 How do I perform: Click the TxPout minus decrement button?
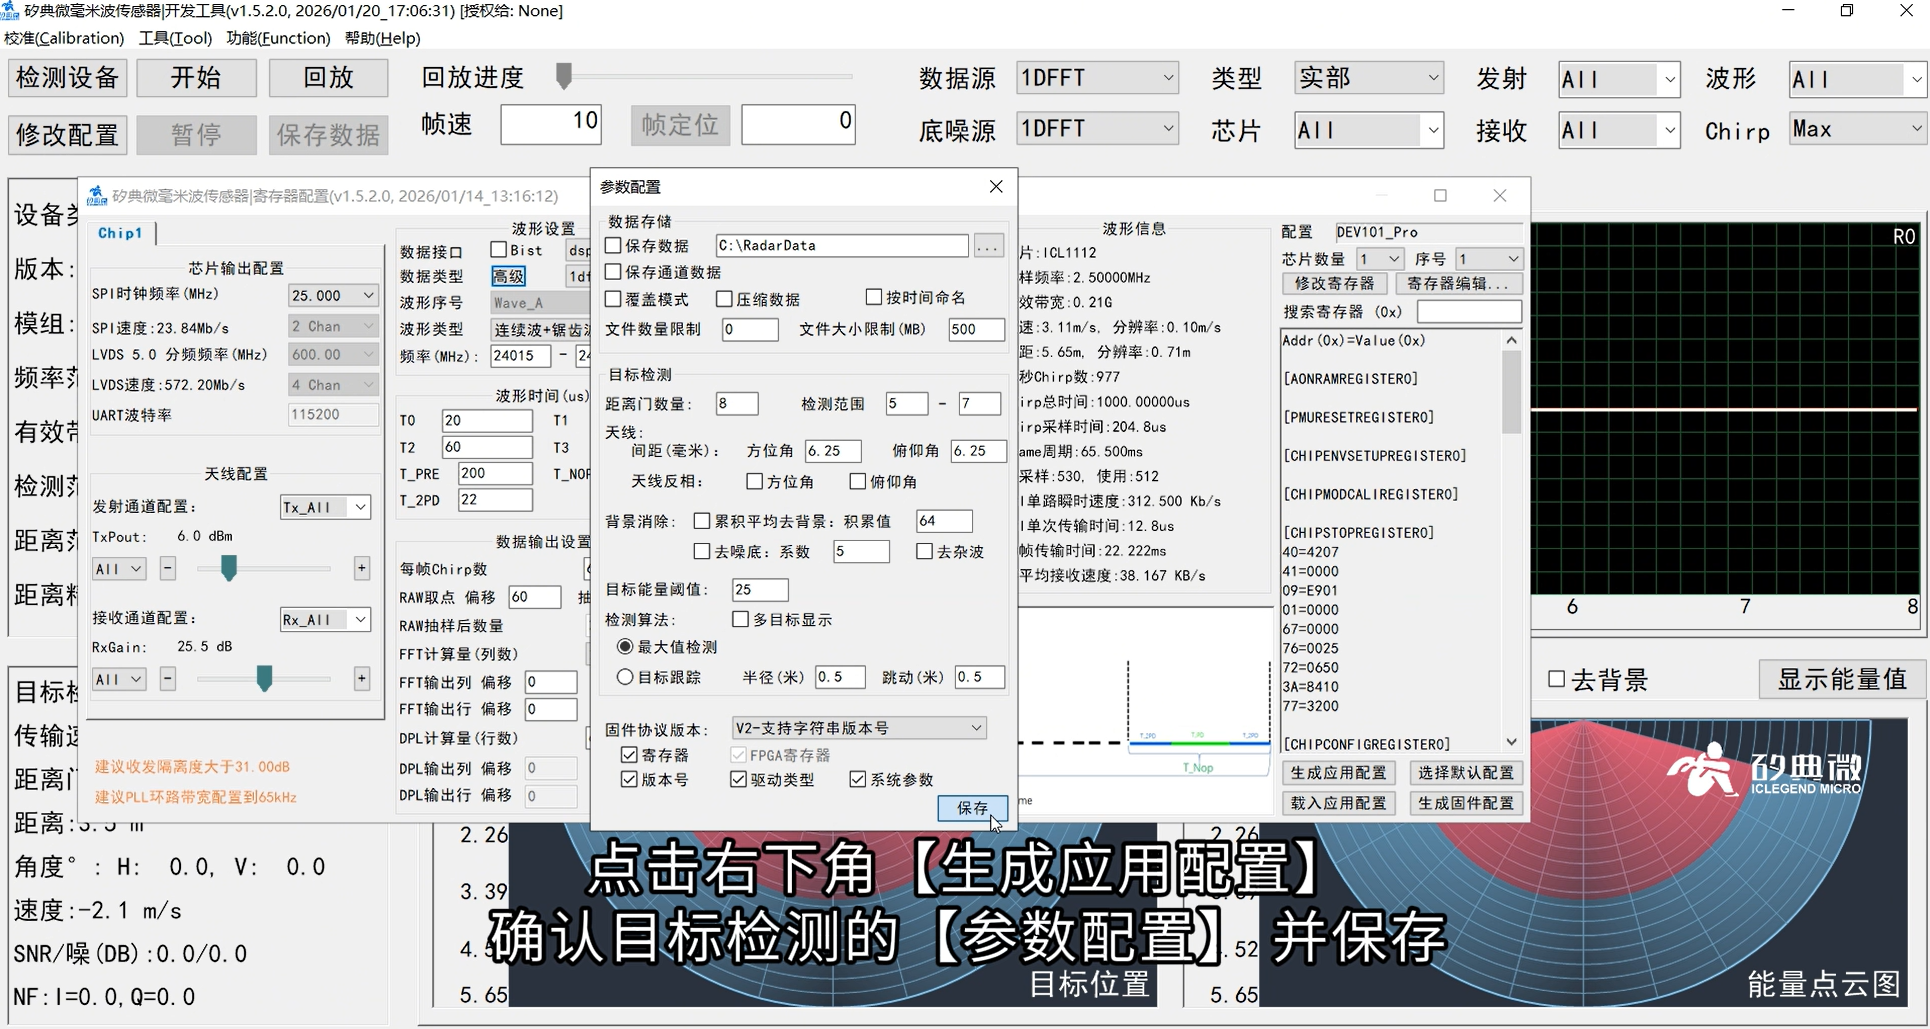point(168,568)
